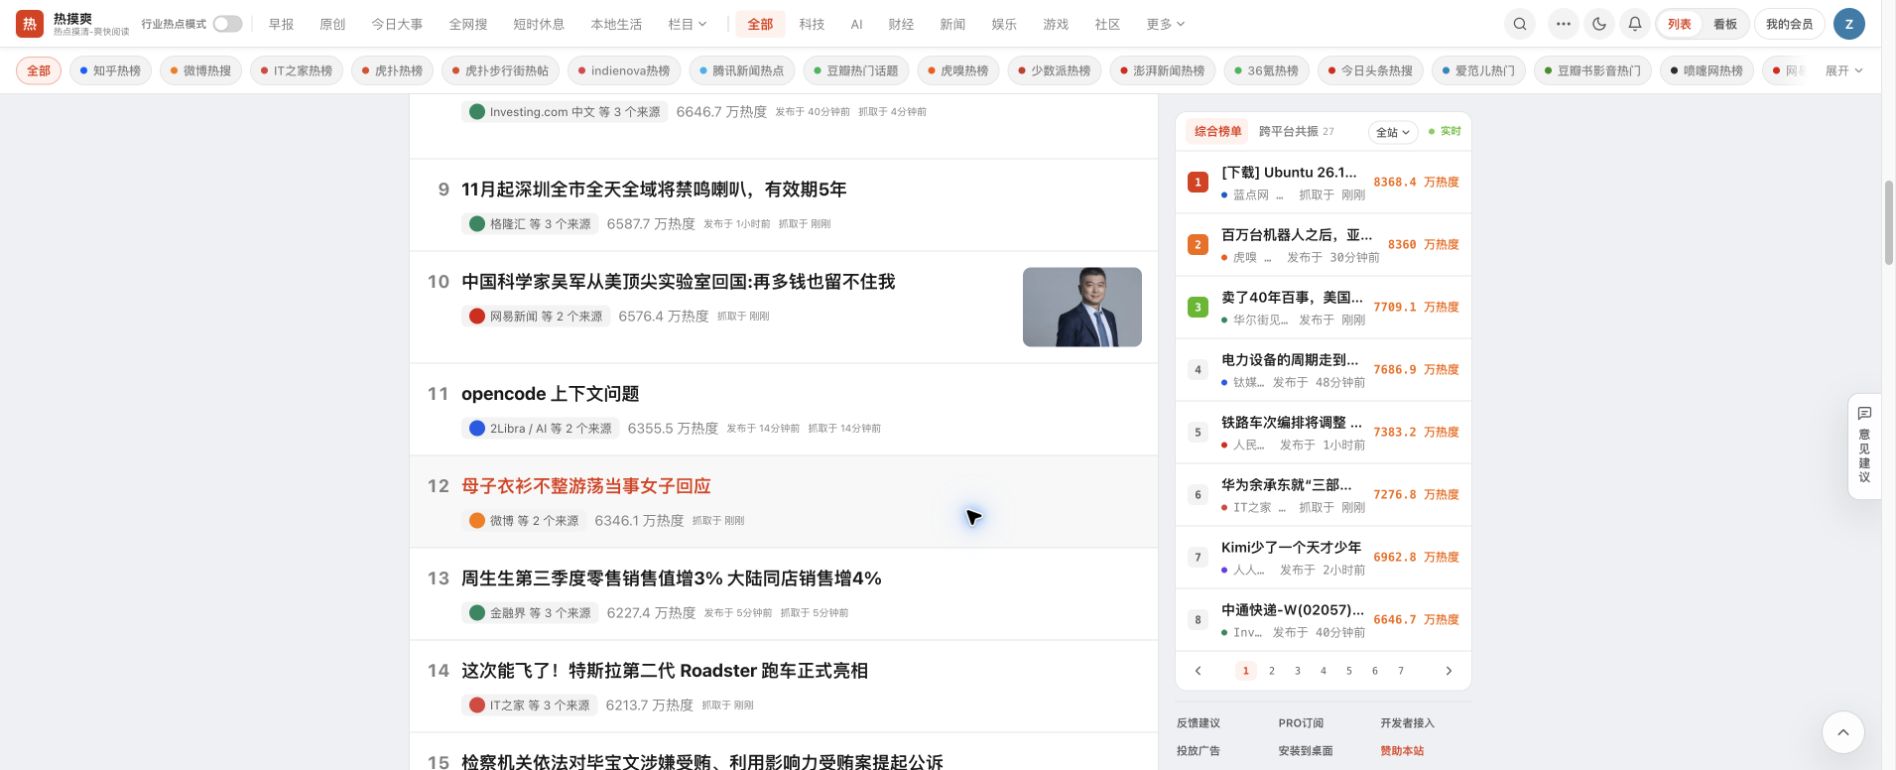This screenshot has height=770, width=1896.
Task: Select the 列表 view option
Action: click(x=1679, y=24)
